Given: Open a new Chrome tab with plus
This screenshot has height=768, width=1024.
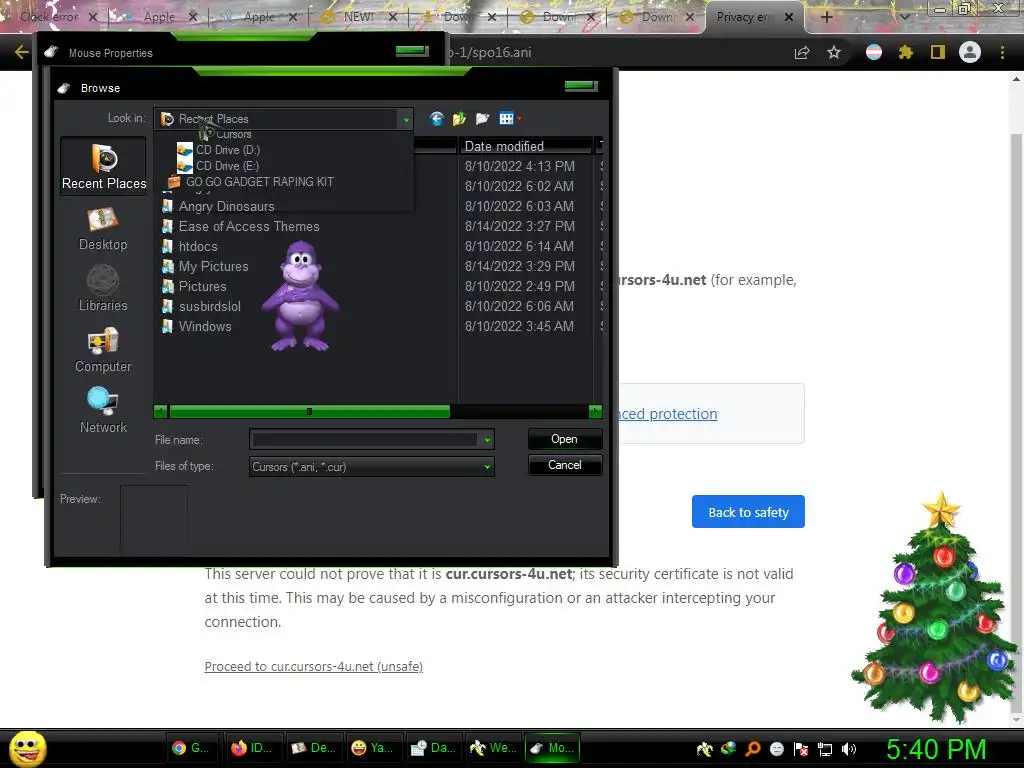Looking at the screenshot, I should [826, 17].
